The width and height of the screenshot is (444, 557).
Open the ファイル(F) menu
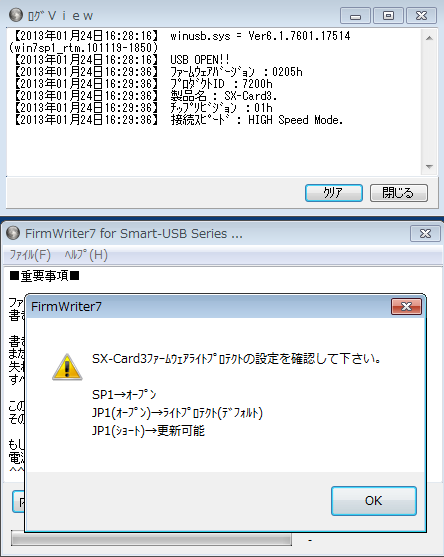[x=30, y=255]
